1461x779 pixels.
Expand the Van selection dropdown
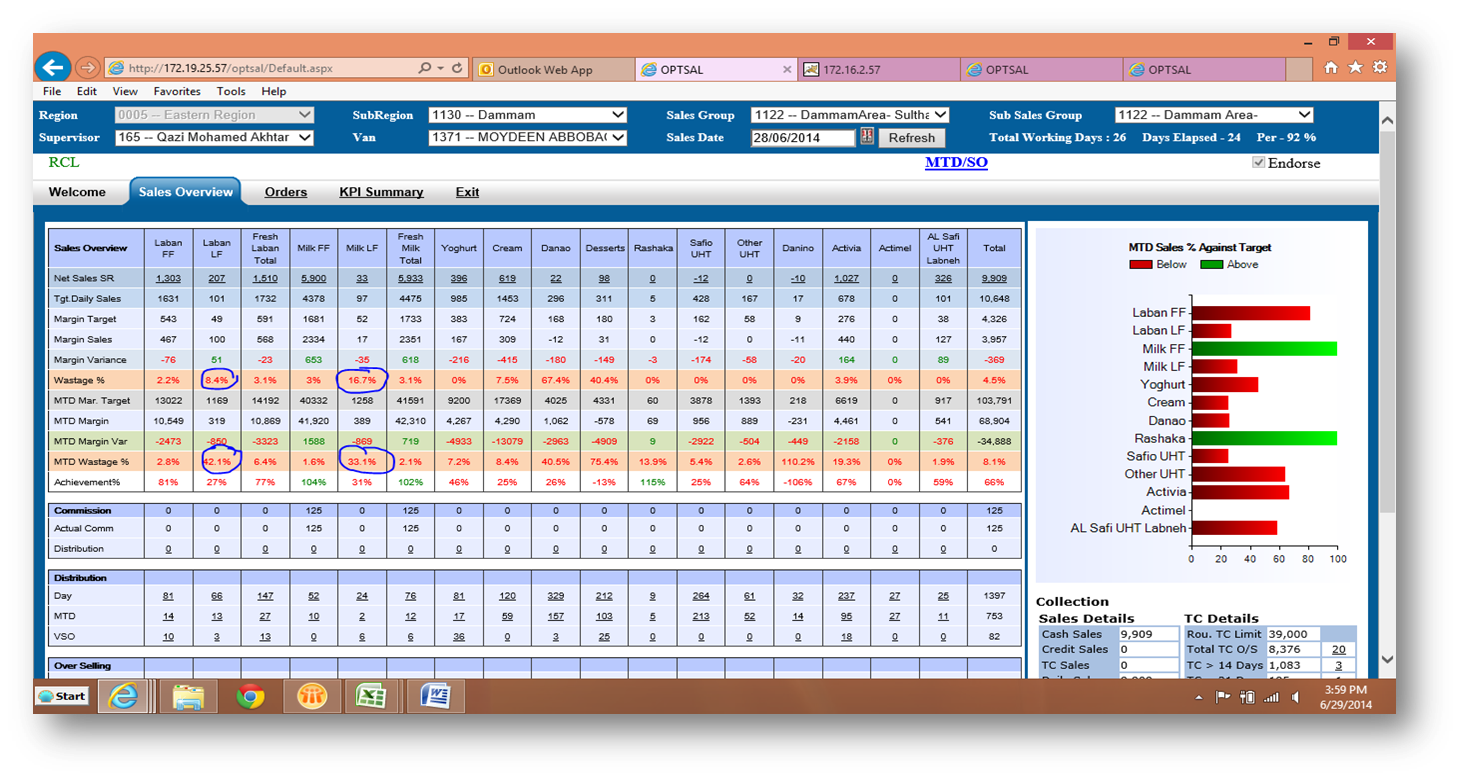point(618,137)
